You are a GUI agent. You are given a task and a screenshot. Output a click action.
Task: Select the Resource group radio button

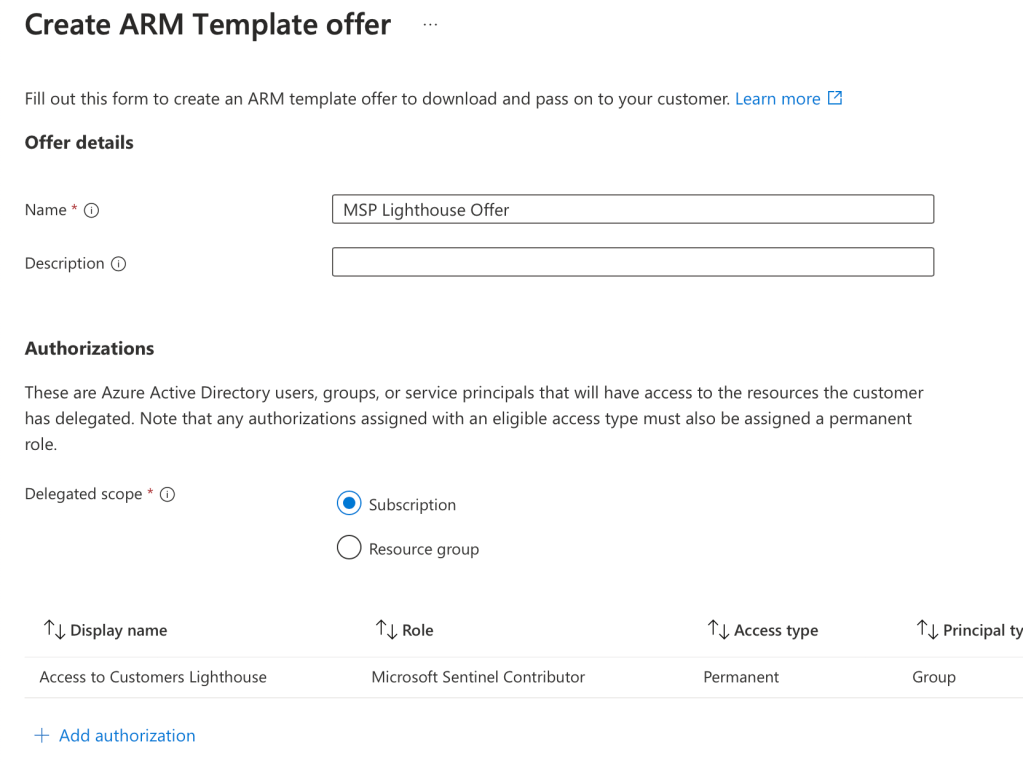348,548
